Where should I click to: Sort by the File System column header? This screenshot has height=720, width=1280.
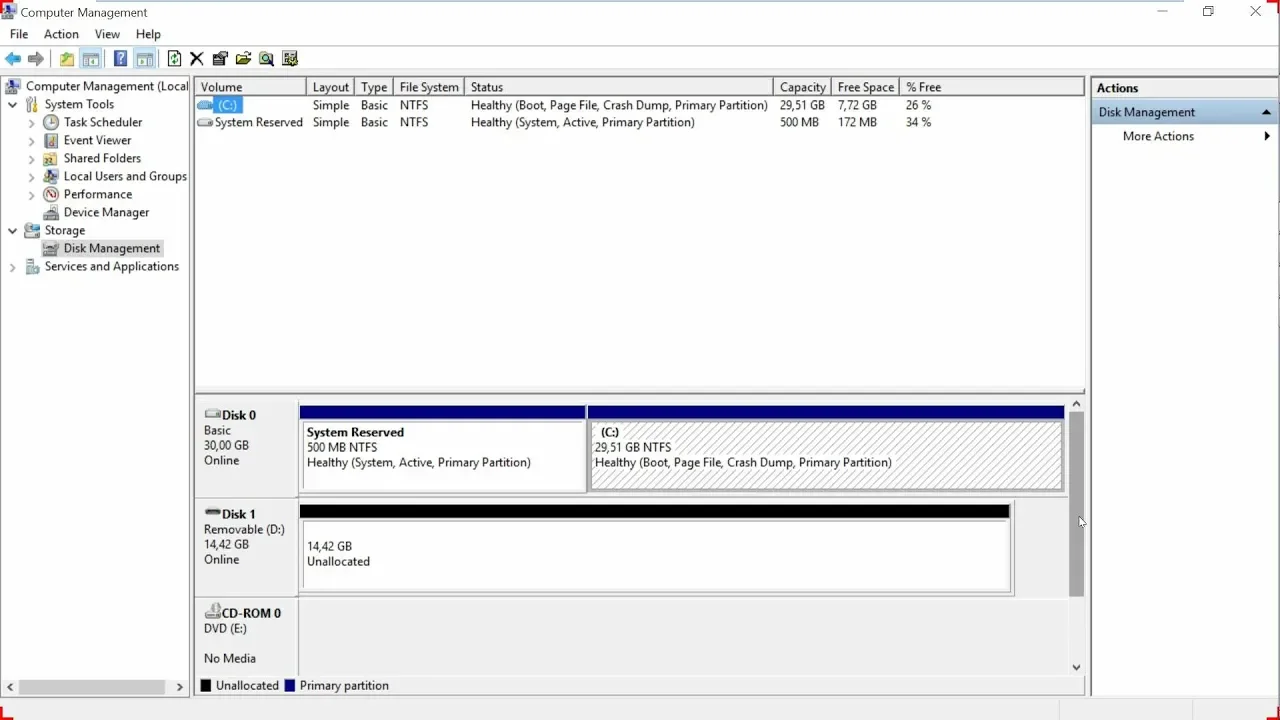coord(429,87)
